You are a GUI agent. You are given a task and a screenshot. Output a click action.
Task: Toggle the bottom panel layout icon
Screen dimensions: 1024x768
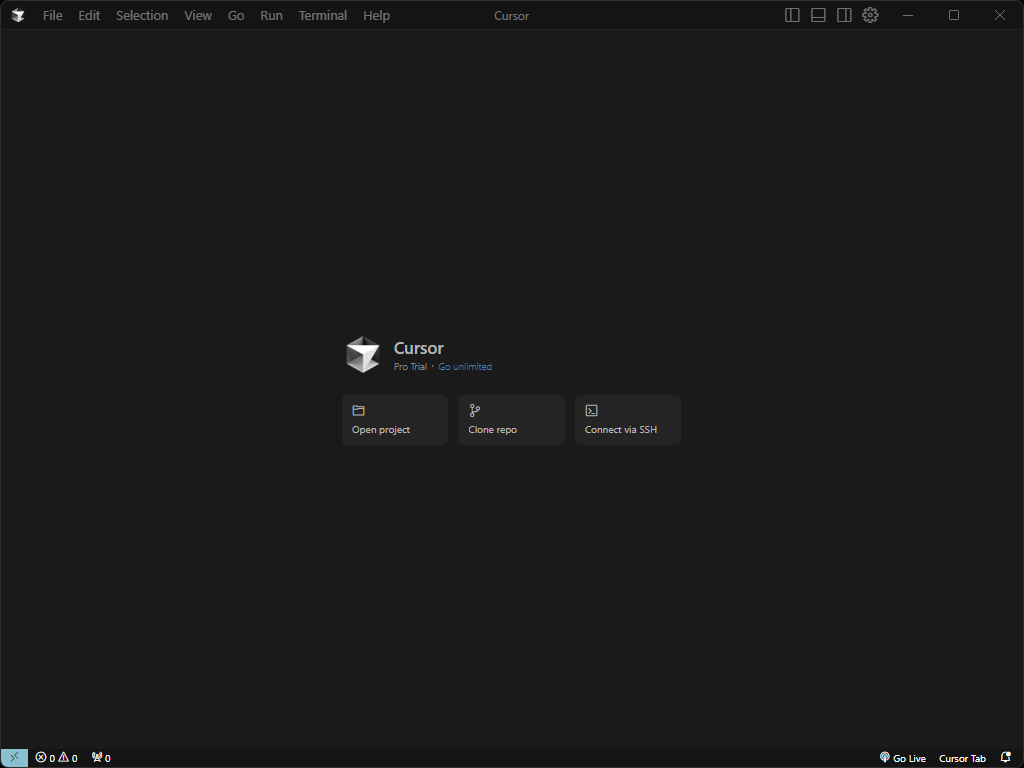[x=818, y=15]
